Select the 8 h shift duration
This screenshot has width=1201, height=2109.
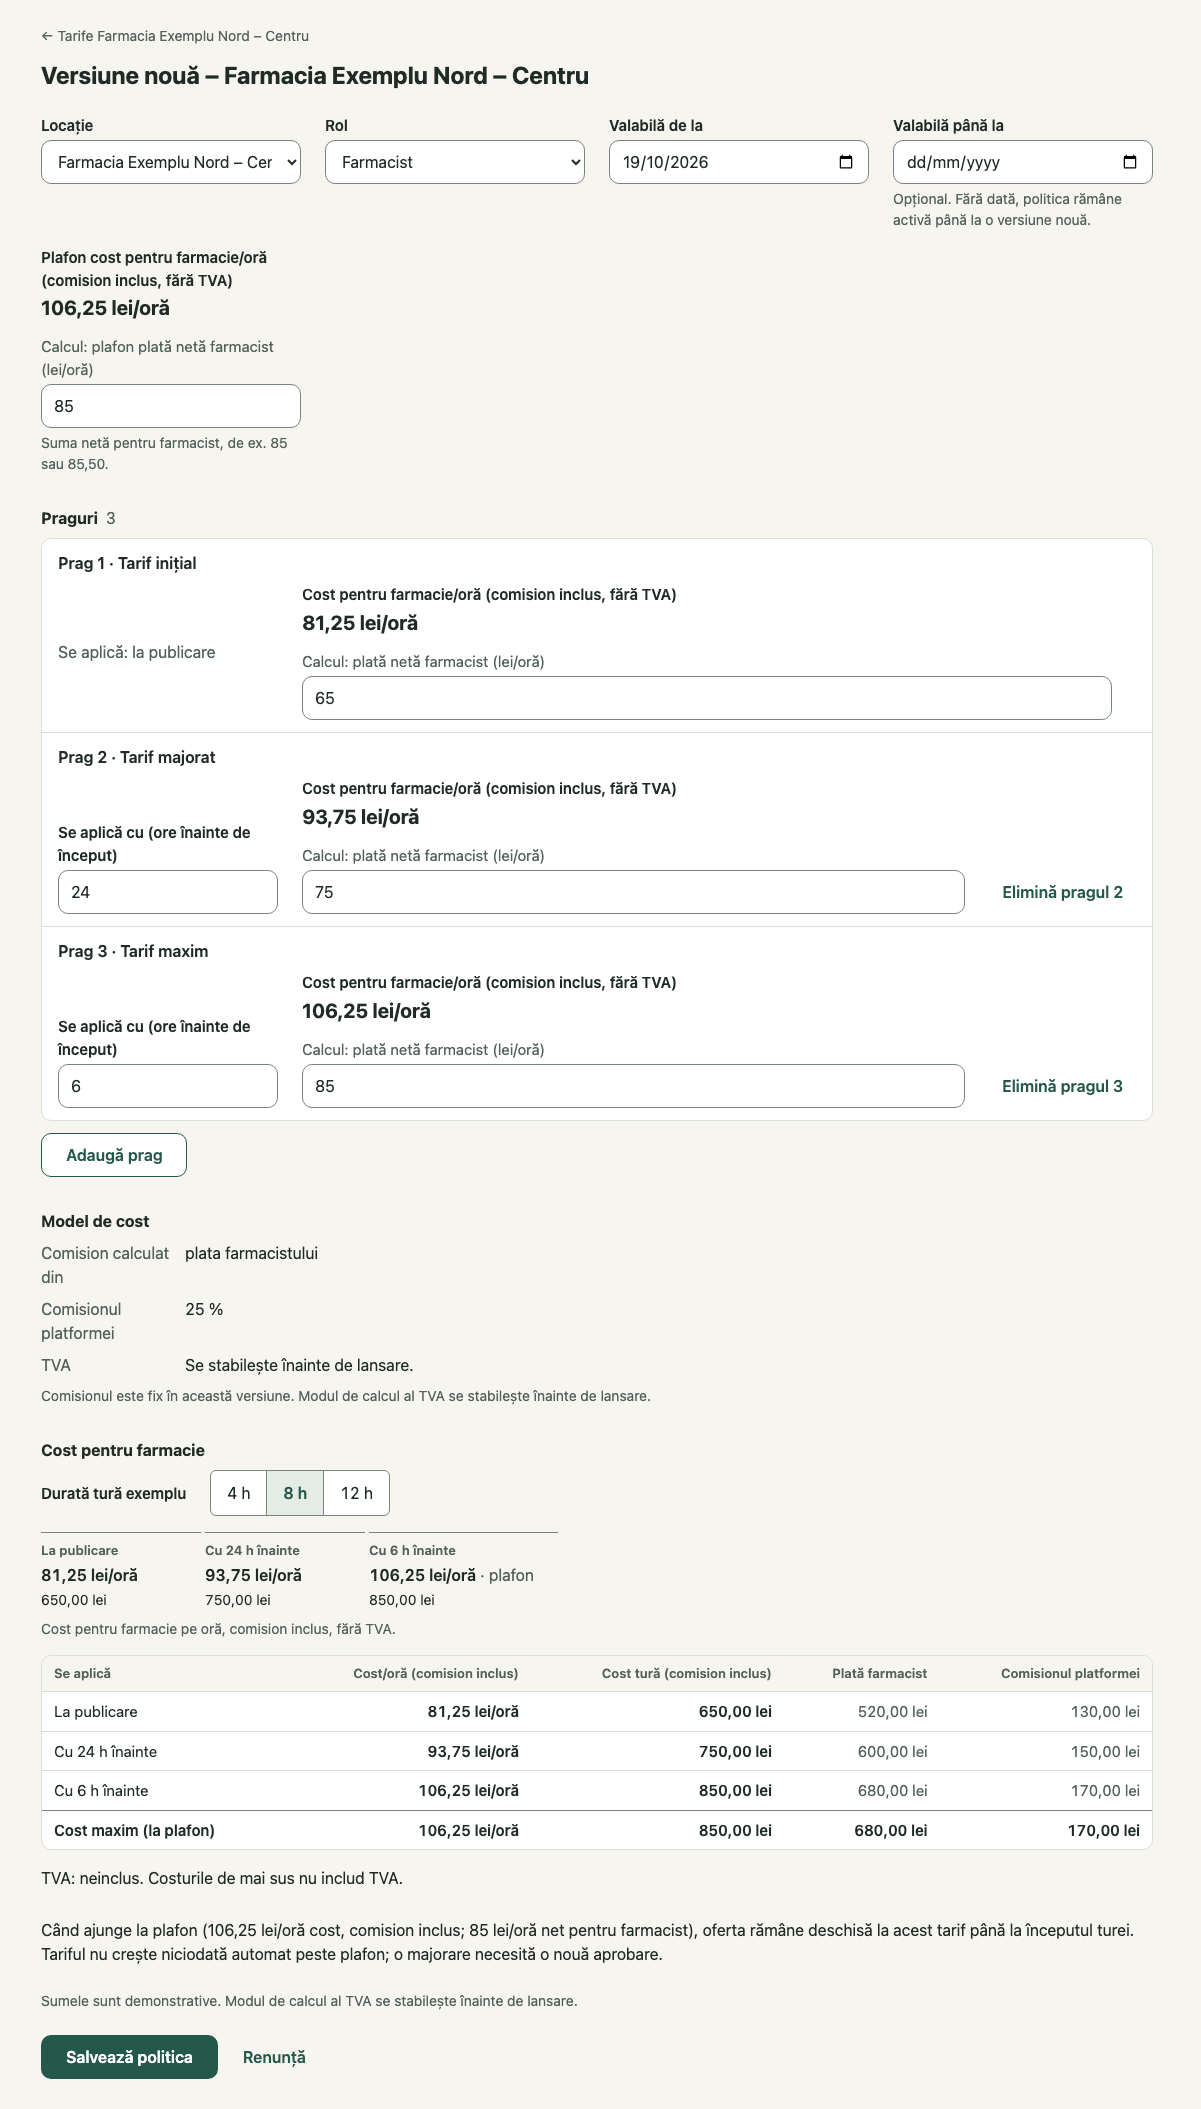[295, 1493]
